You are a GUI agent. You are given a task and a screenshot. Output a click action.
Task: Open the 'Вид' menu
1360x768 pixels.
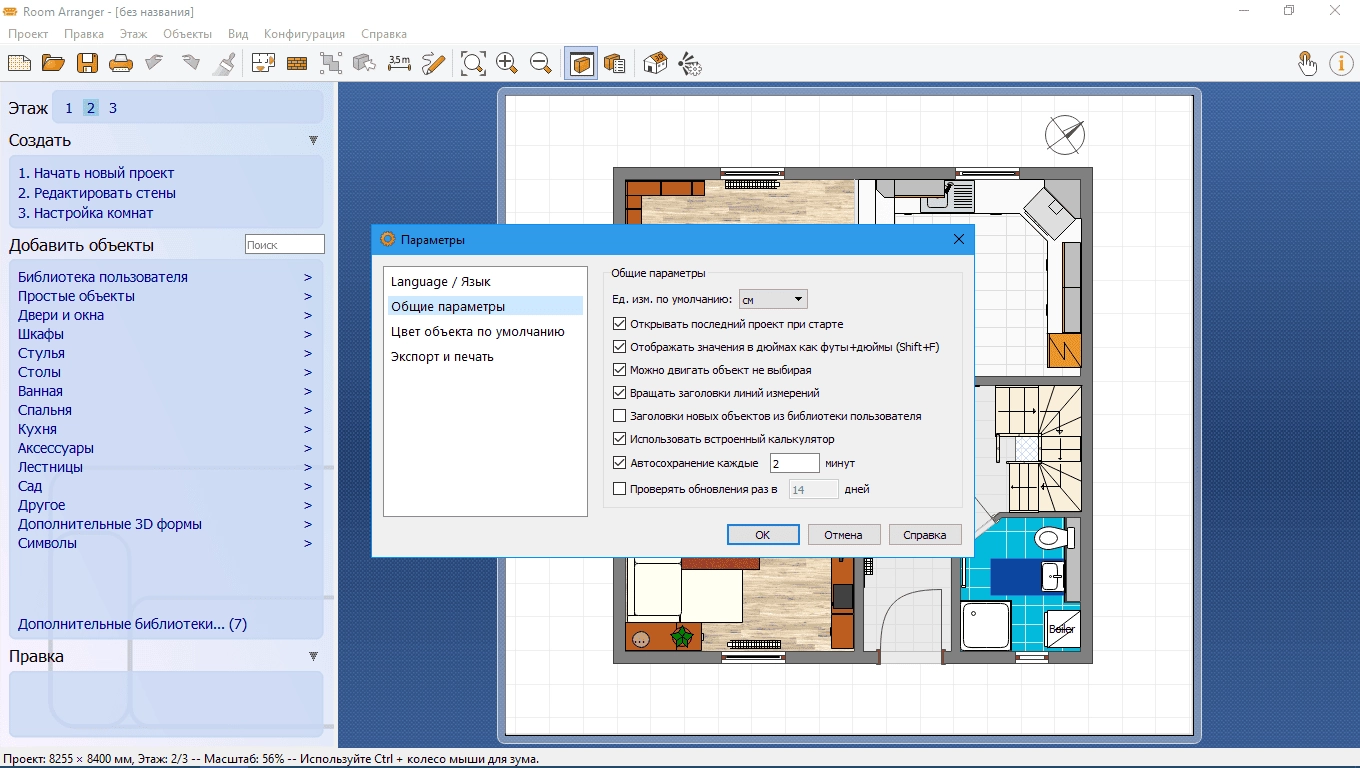pos(238,34)
